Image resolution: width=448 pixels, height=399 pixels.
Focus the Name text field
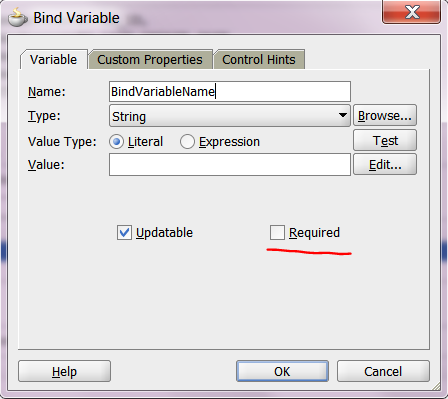click(x=230, y=91)
